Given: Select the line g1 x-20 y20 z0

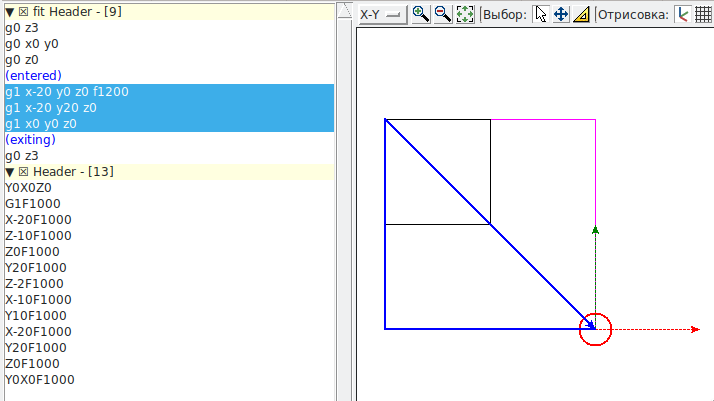Looking at the screenshot, I should pyautogui.click(x=169, y=108).
